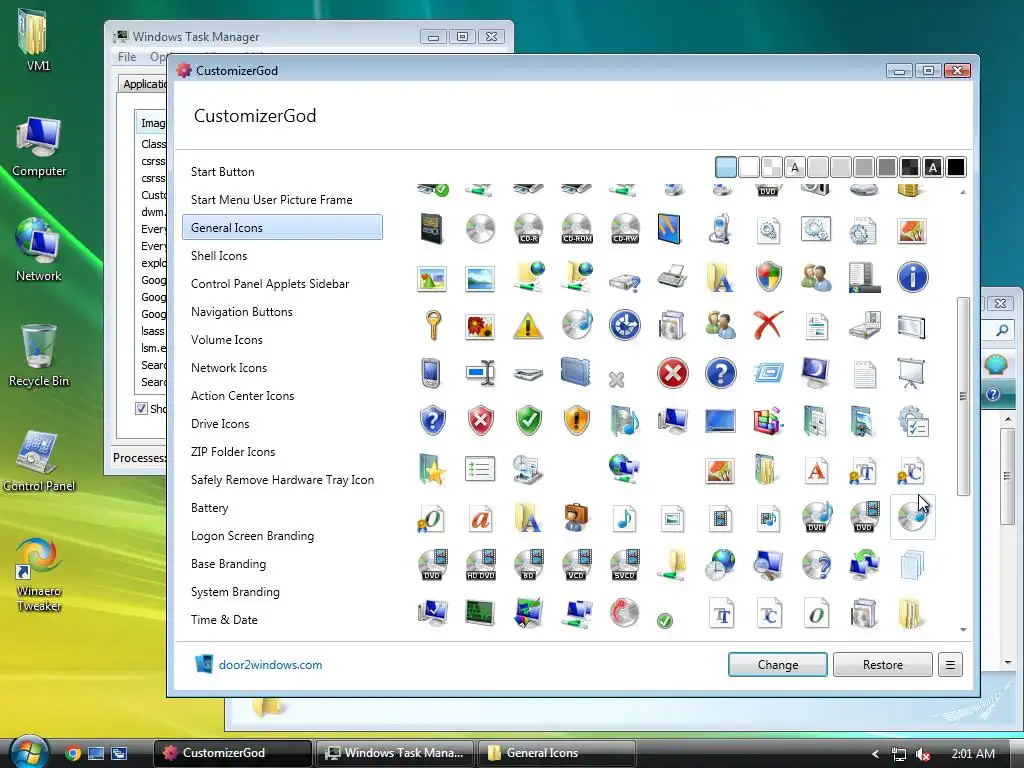Set light blue preview background swatch
Screen dimensions: 1024x768
tap(726, 167)
